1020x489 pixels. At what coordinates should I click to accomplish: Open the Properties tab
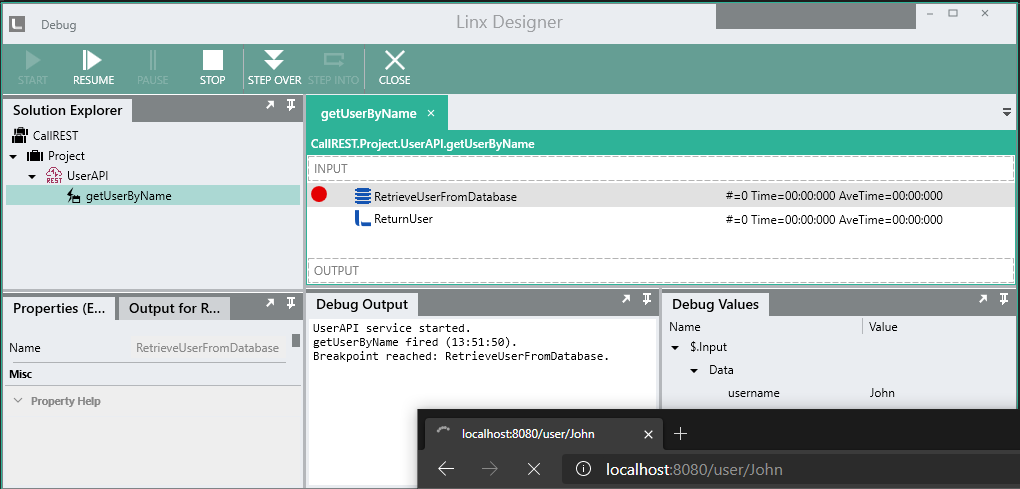click(59, 308)
